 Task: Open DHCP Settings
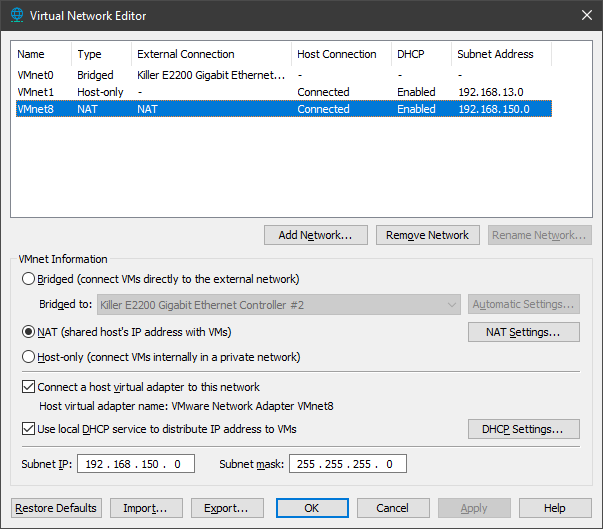coord(523,429)
